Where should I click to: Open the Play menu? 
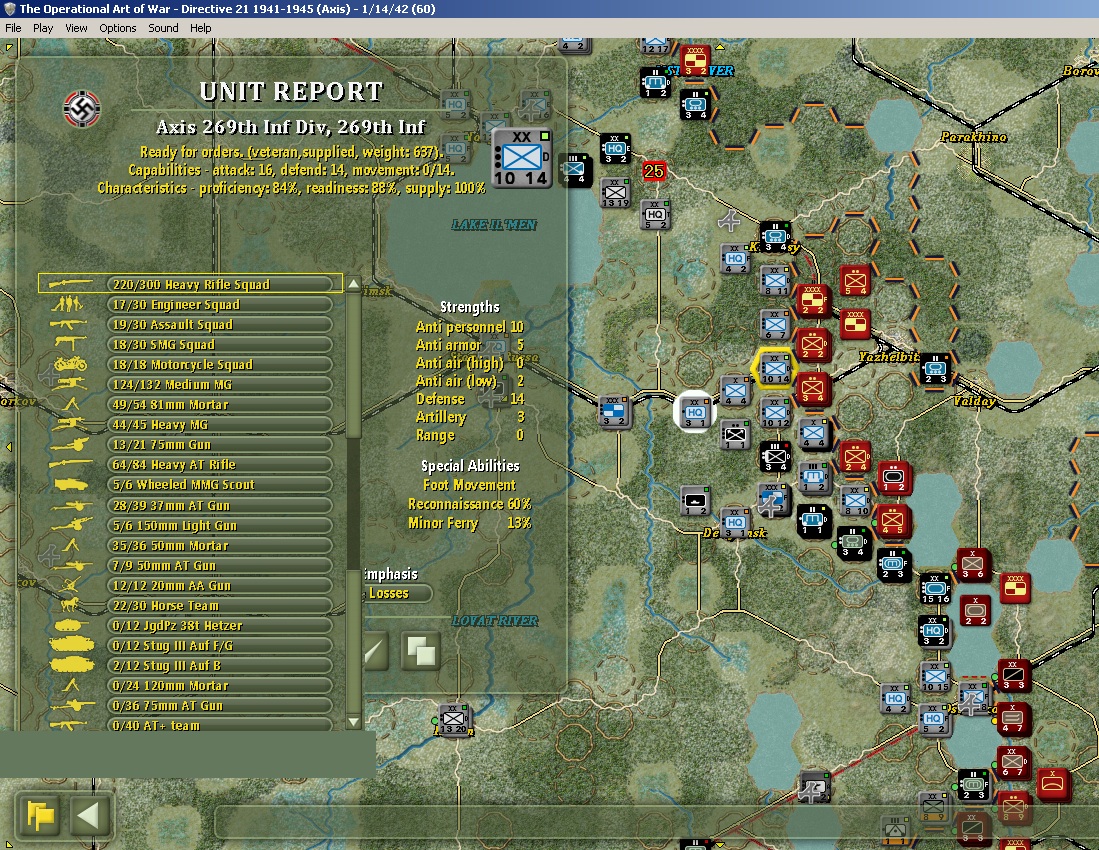pyautogui.click(x=43, y=28)
